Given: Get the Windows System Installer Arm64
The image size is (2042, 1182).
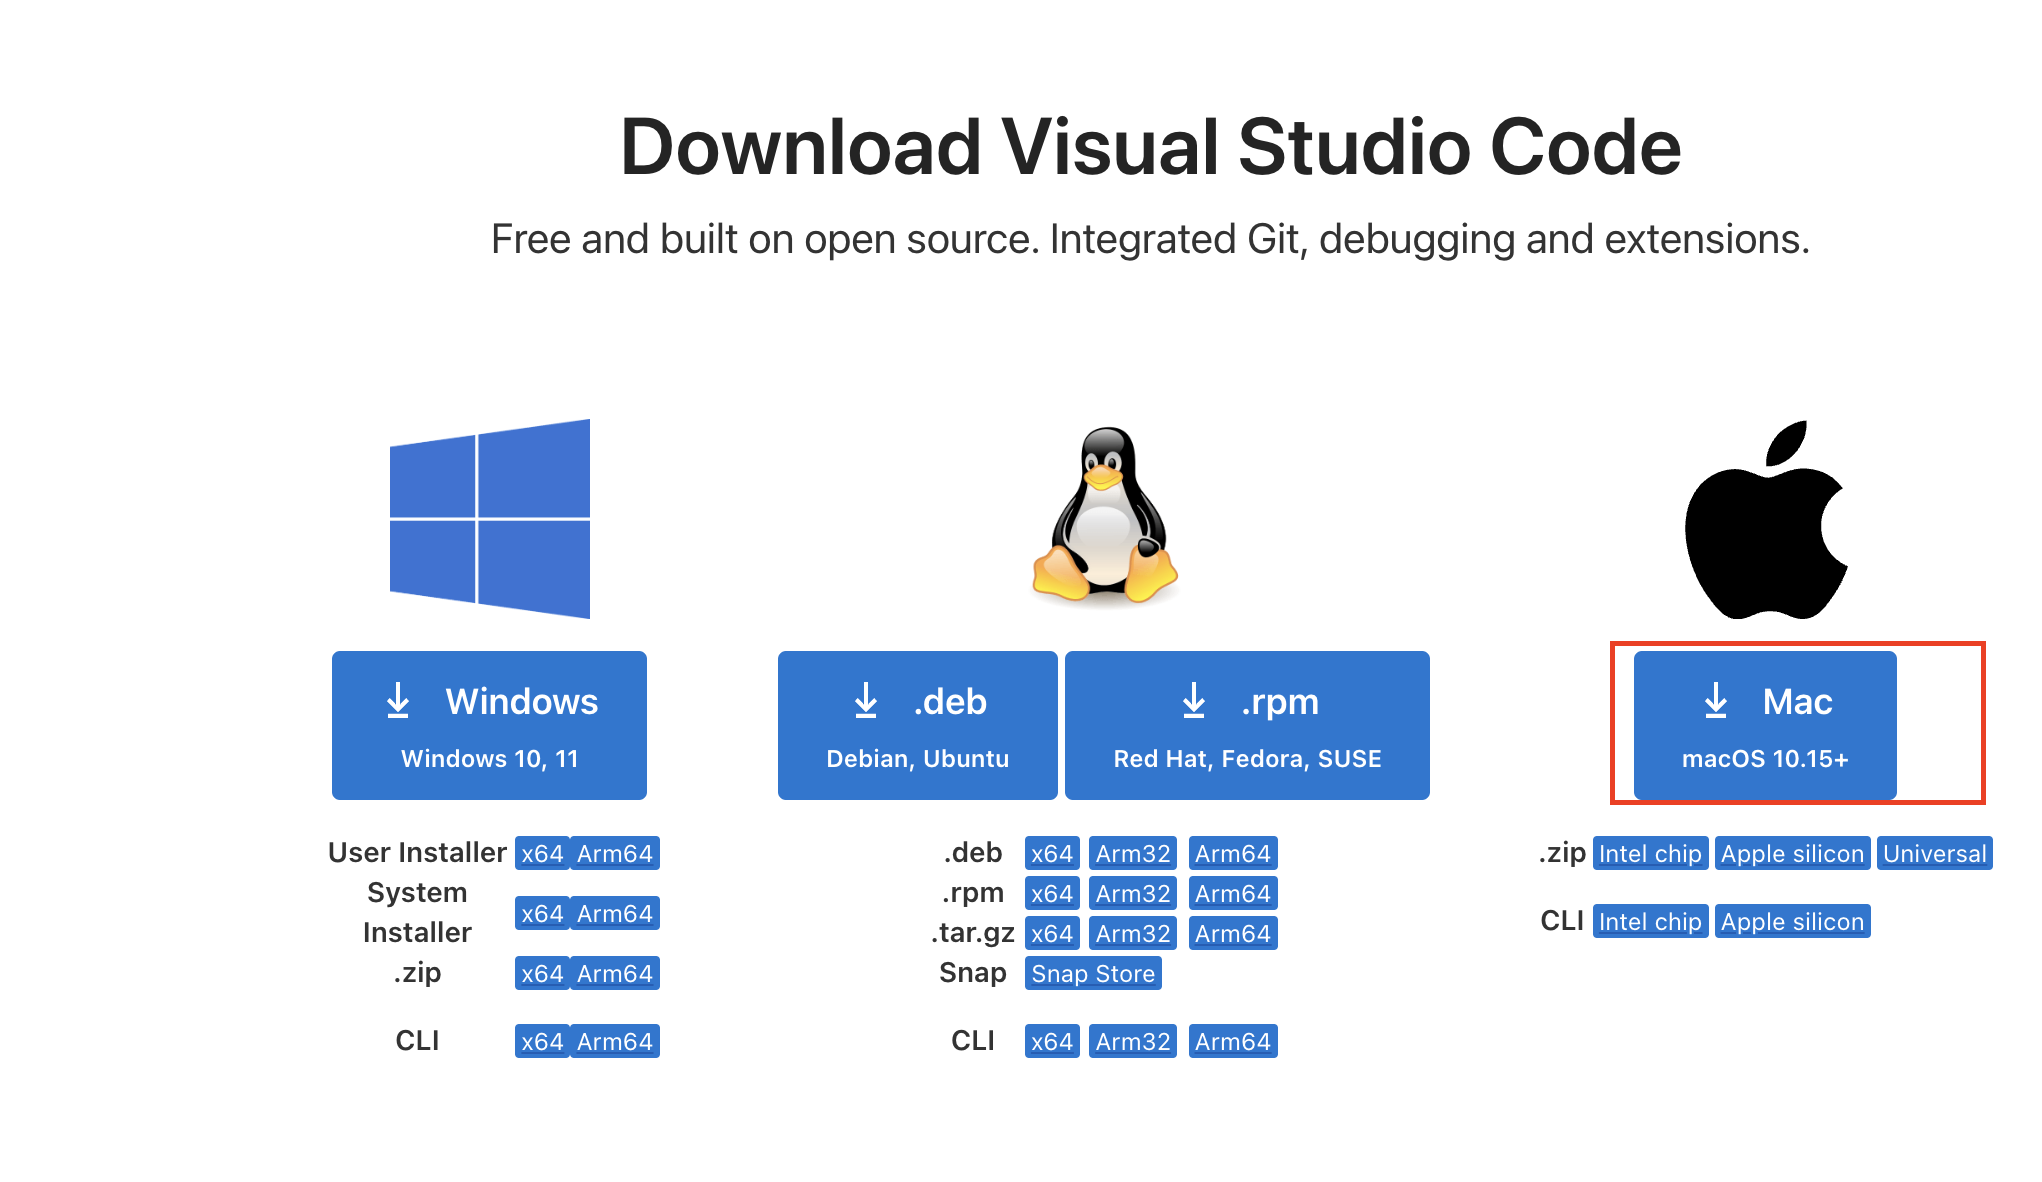Looking at the screenshot, I should tap(614, 914).
